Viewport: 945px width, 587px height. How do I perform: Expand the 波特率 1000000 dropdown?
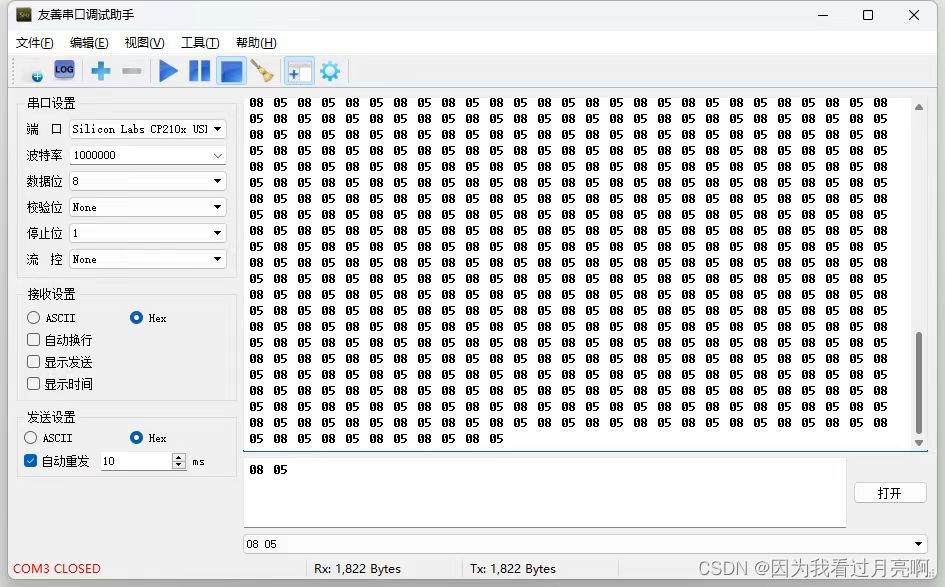pos(218,155)
